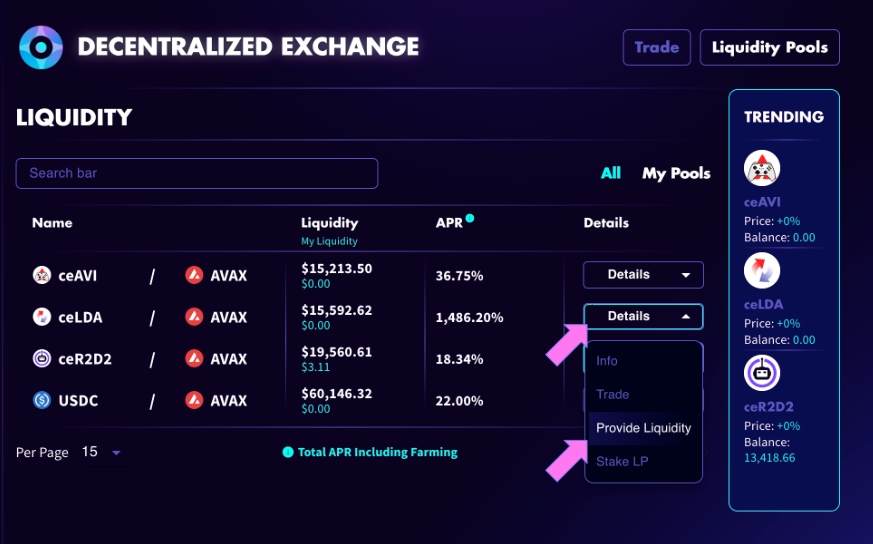Collapse the ceLDA Details dropdown
The width and height of the screenshot is (873, 544).
click(643, 316)
